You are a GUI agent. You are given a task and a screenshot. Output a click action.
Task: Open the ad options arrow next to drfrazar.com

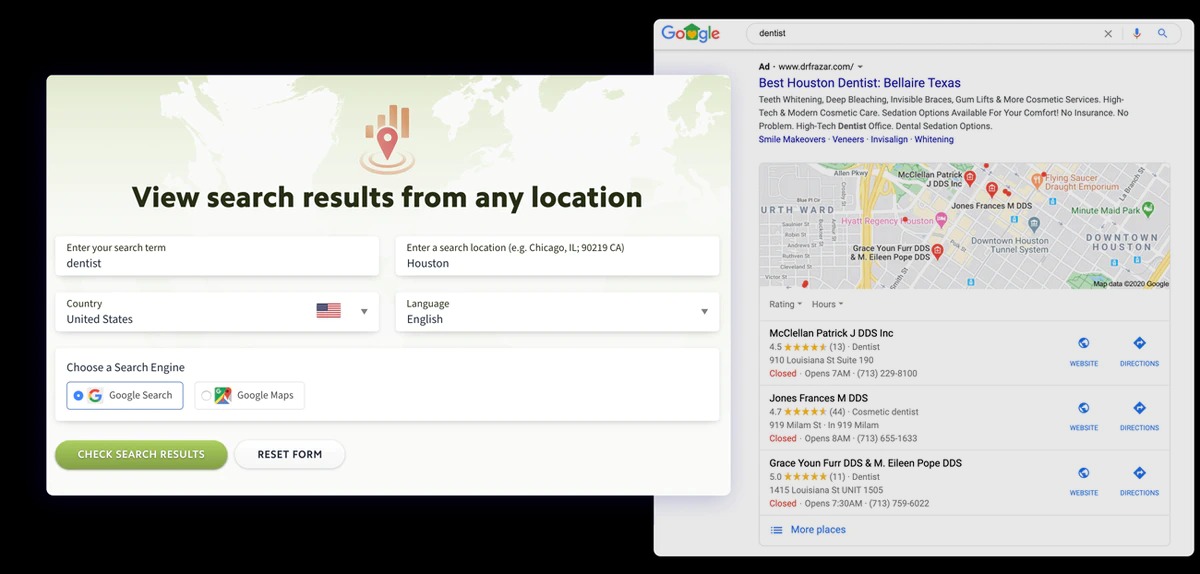pos(860,67)
